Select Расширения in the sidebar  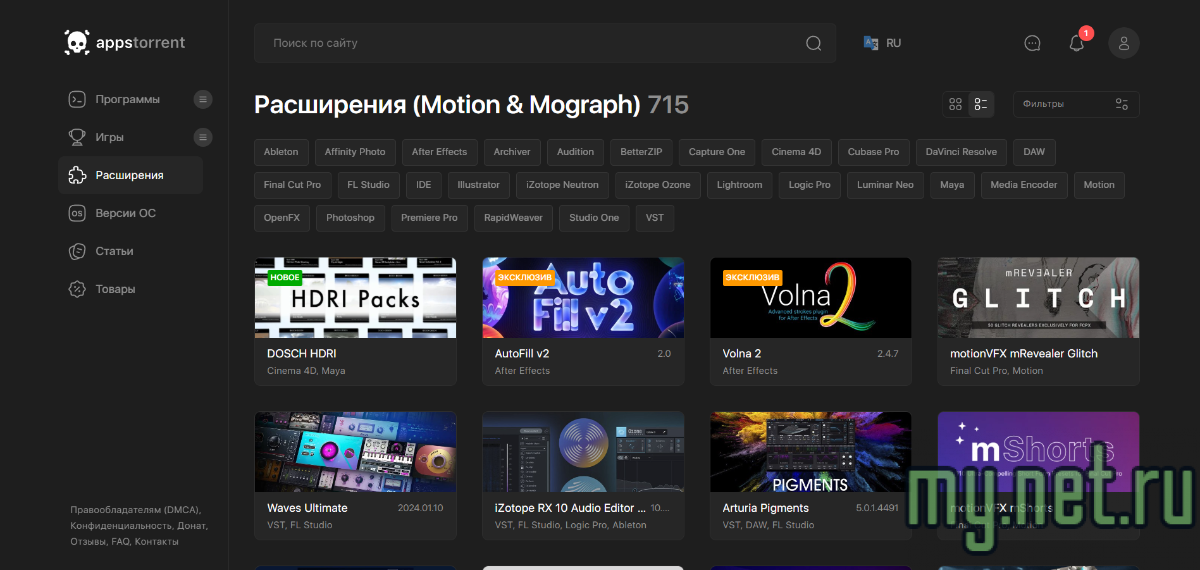[130, 175]
